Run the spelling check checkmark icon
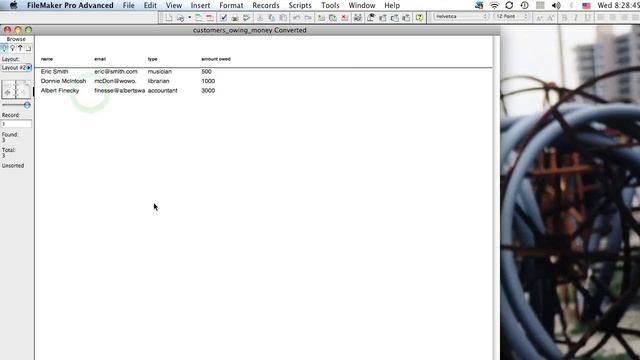 point(223,18)
